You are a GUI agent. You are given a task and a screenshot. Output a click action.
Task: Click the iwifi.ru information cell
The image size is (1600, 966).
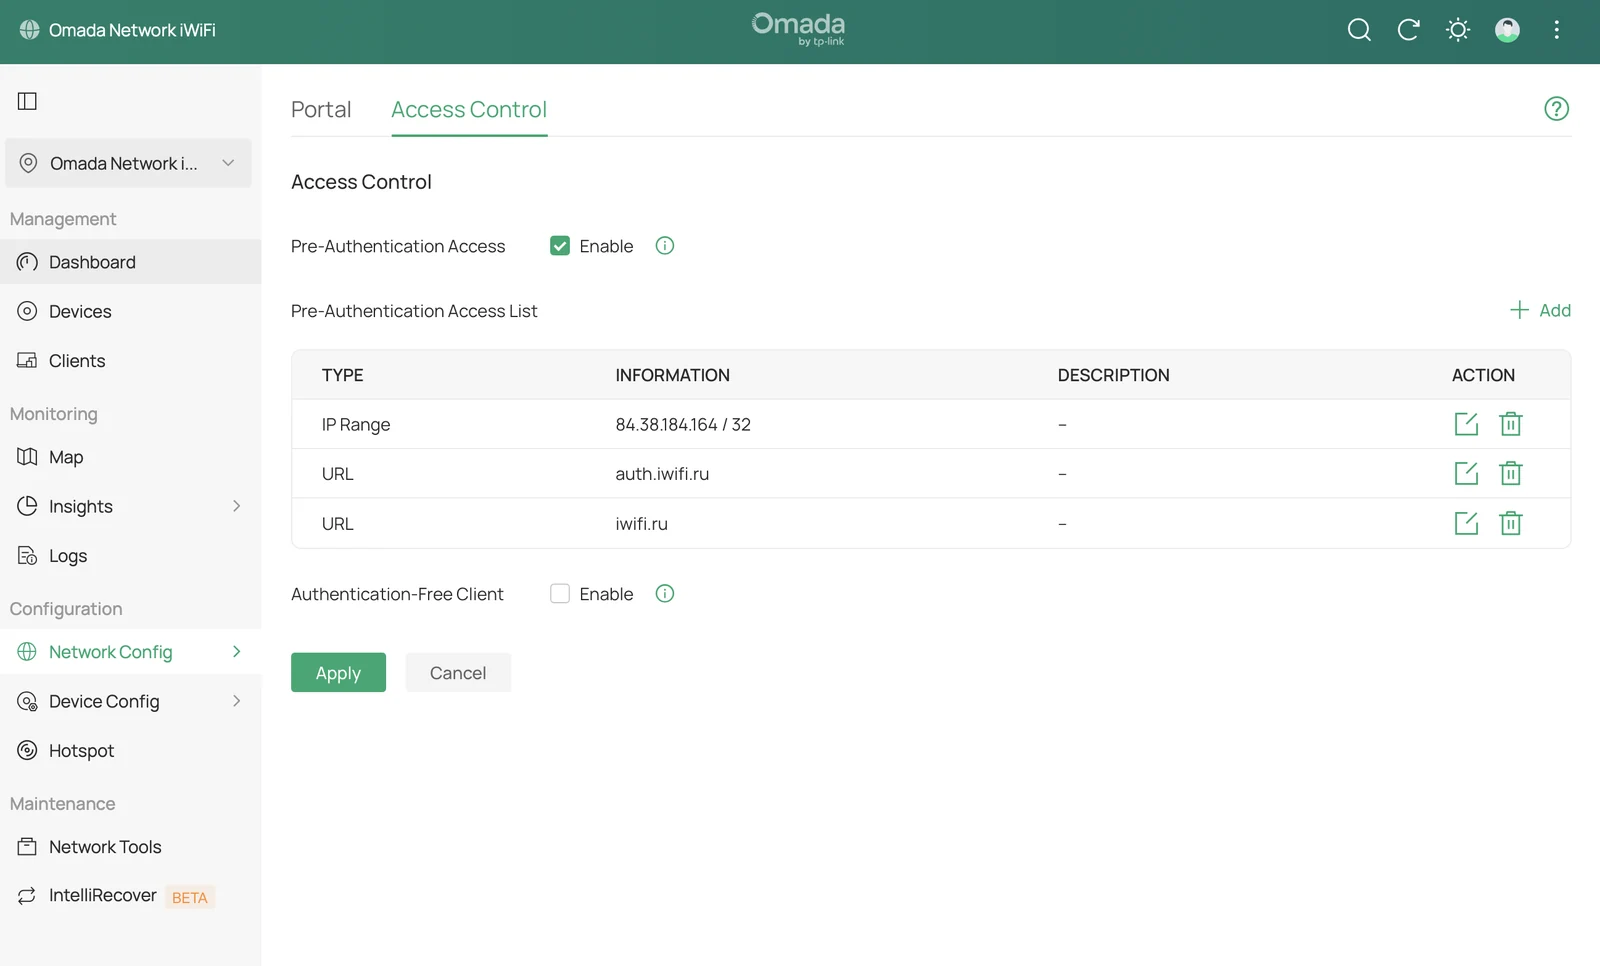click(641, 524)
